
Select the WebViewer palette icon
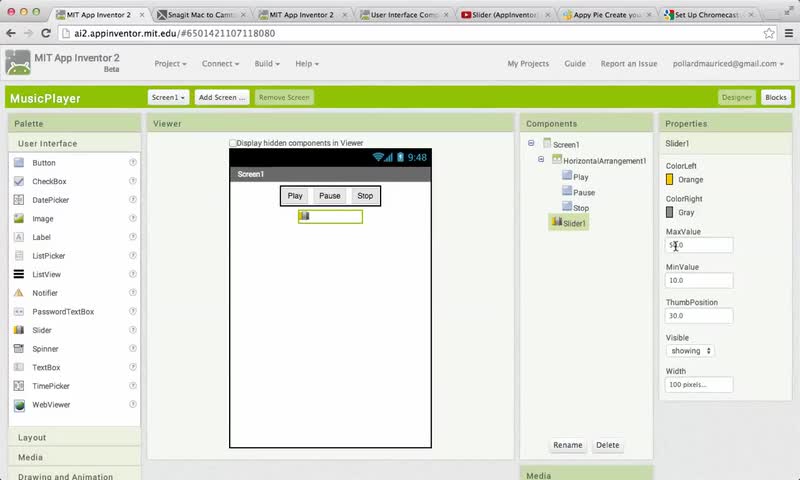19,405
